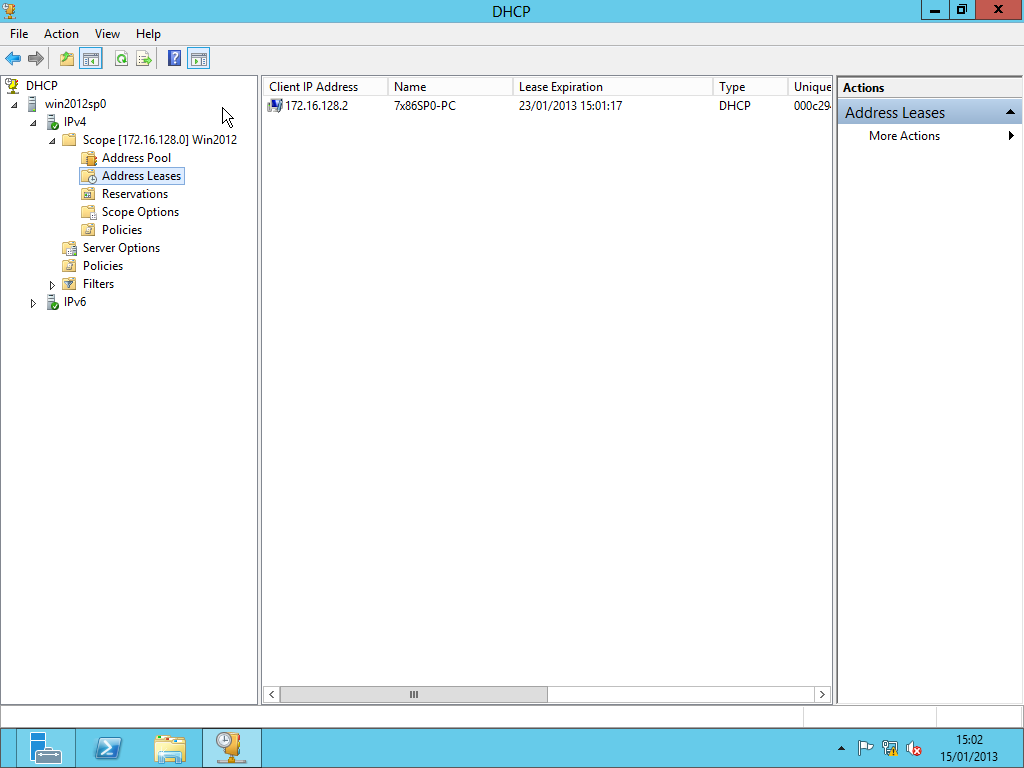Expand the Filters tree node
1024x768 pixels.
(53, 285)
